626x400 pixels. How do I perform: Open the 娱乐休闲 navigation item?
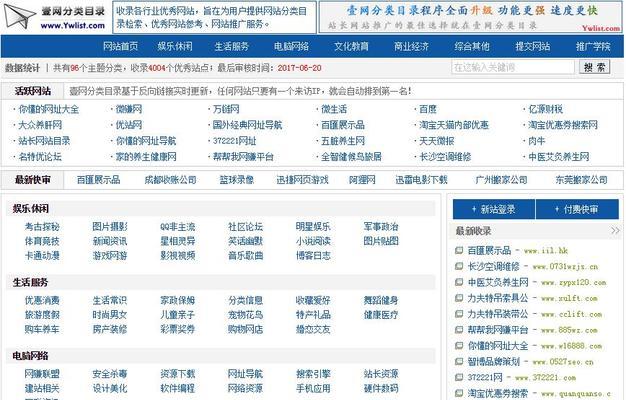(175, 46)
